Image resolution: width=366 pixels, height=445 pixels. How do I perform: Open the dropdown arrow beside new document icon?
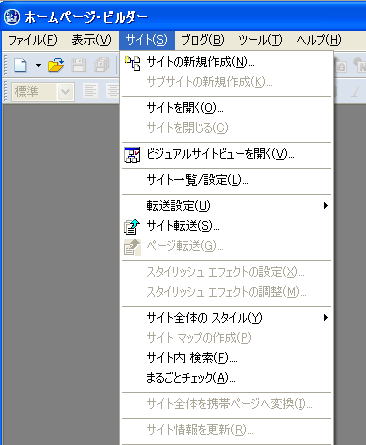click(x=38, y=65)
